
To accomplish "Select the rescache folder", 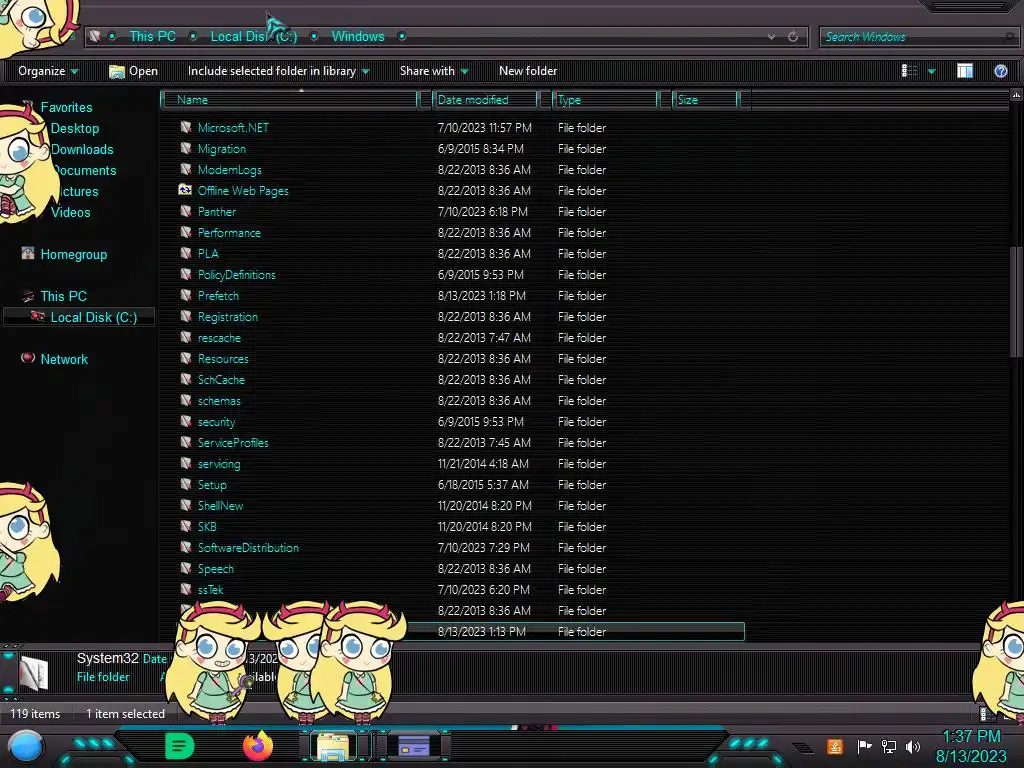I will pos(219,338).
